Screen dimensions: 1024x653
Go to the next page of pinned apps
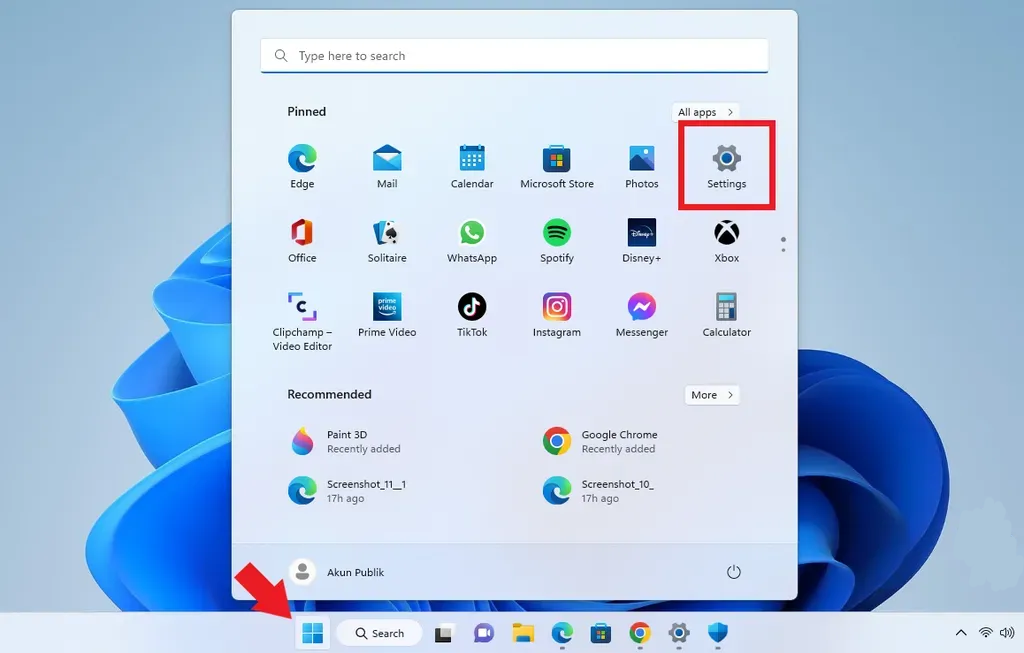click(x=783, y=250)
